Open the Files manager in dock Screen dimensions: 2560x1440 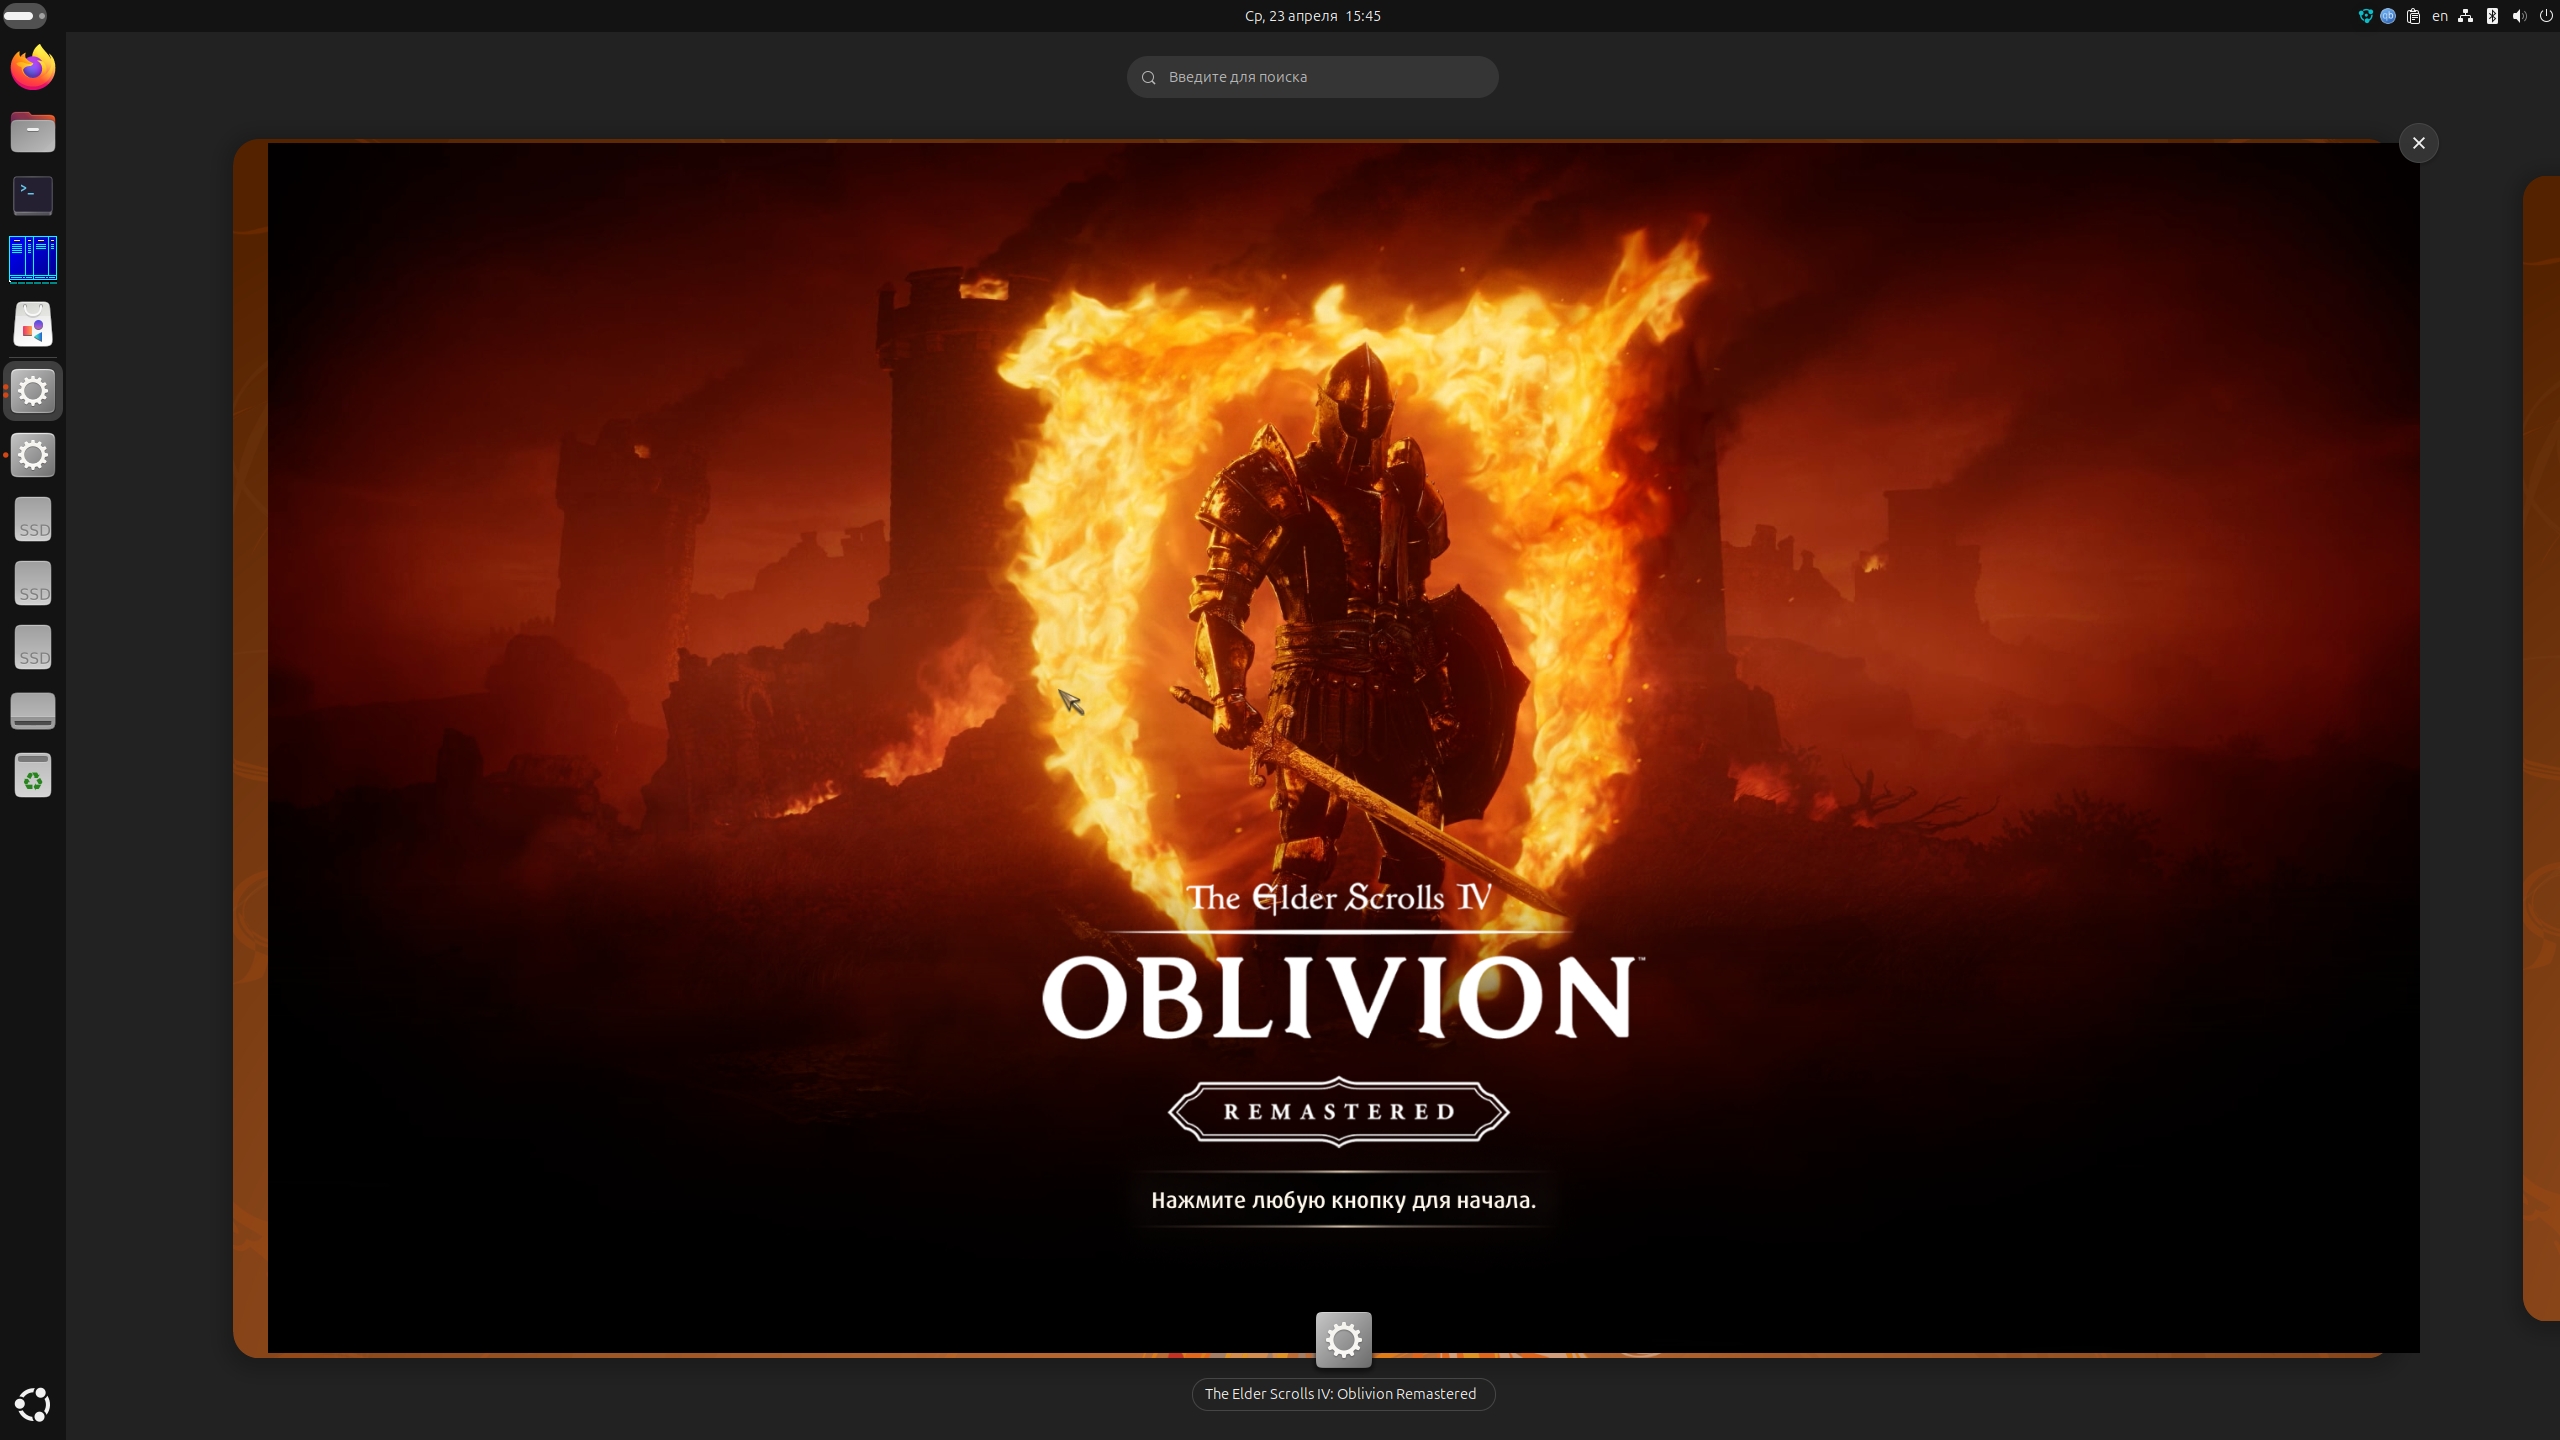[x=33, y=132]
